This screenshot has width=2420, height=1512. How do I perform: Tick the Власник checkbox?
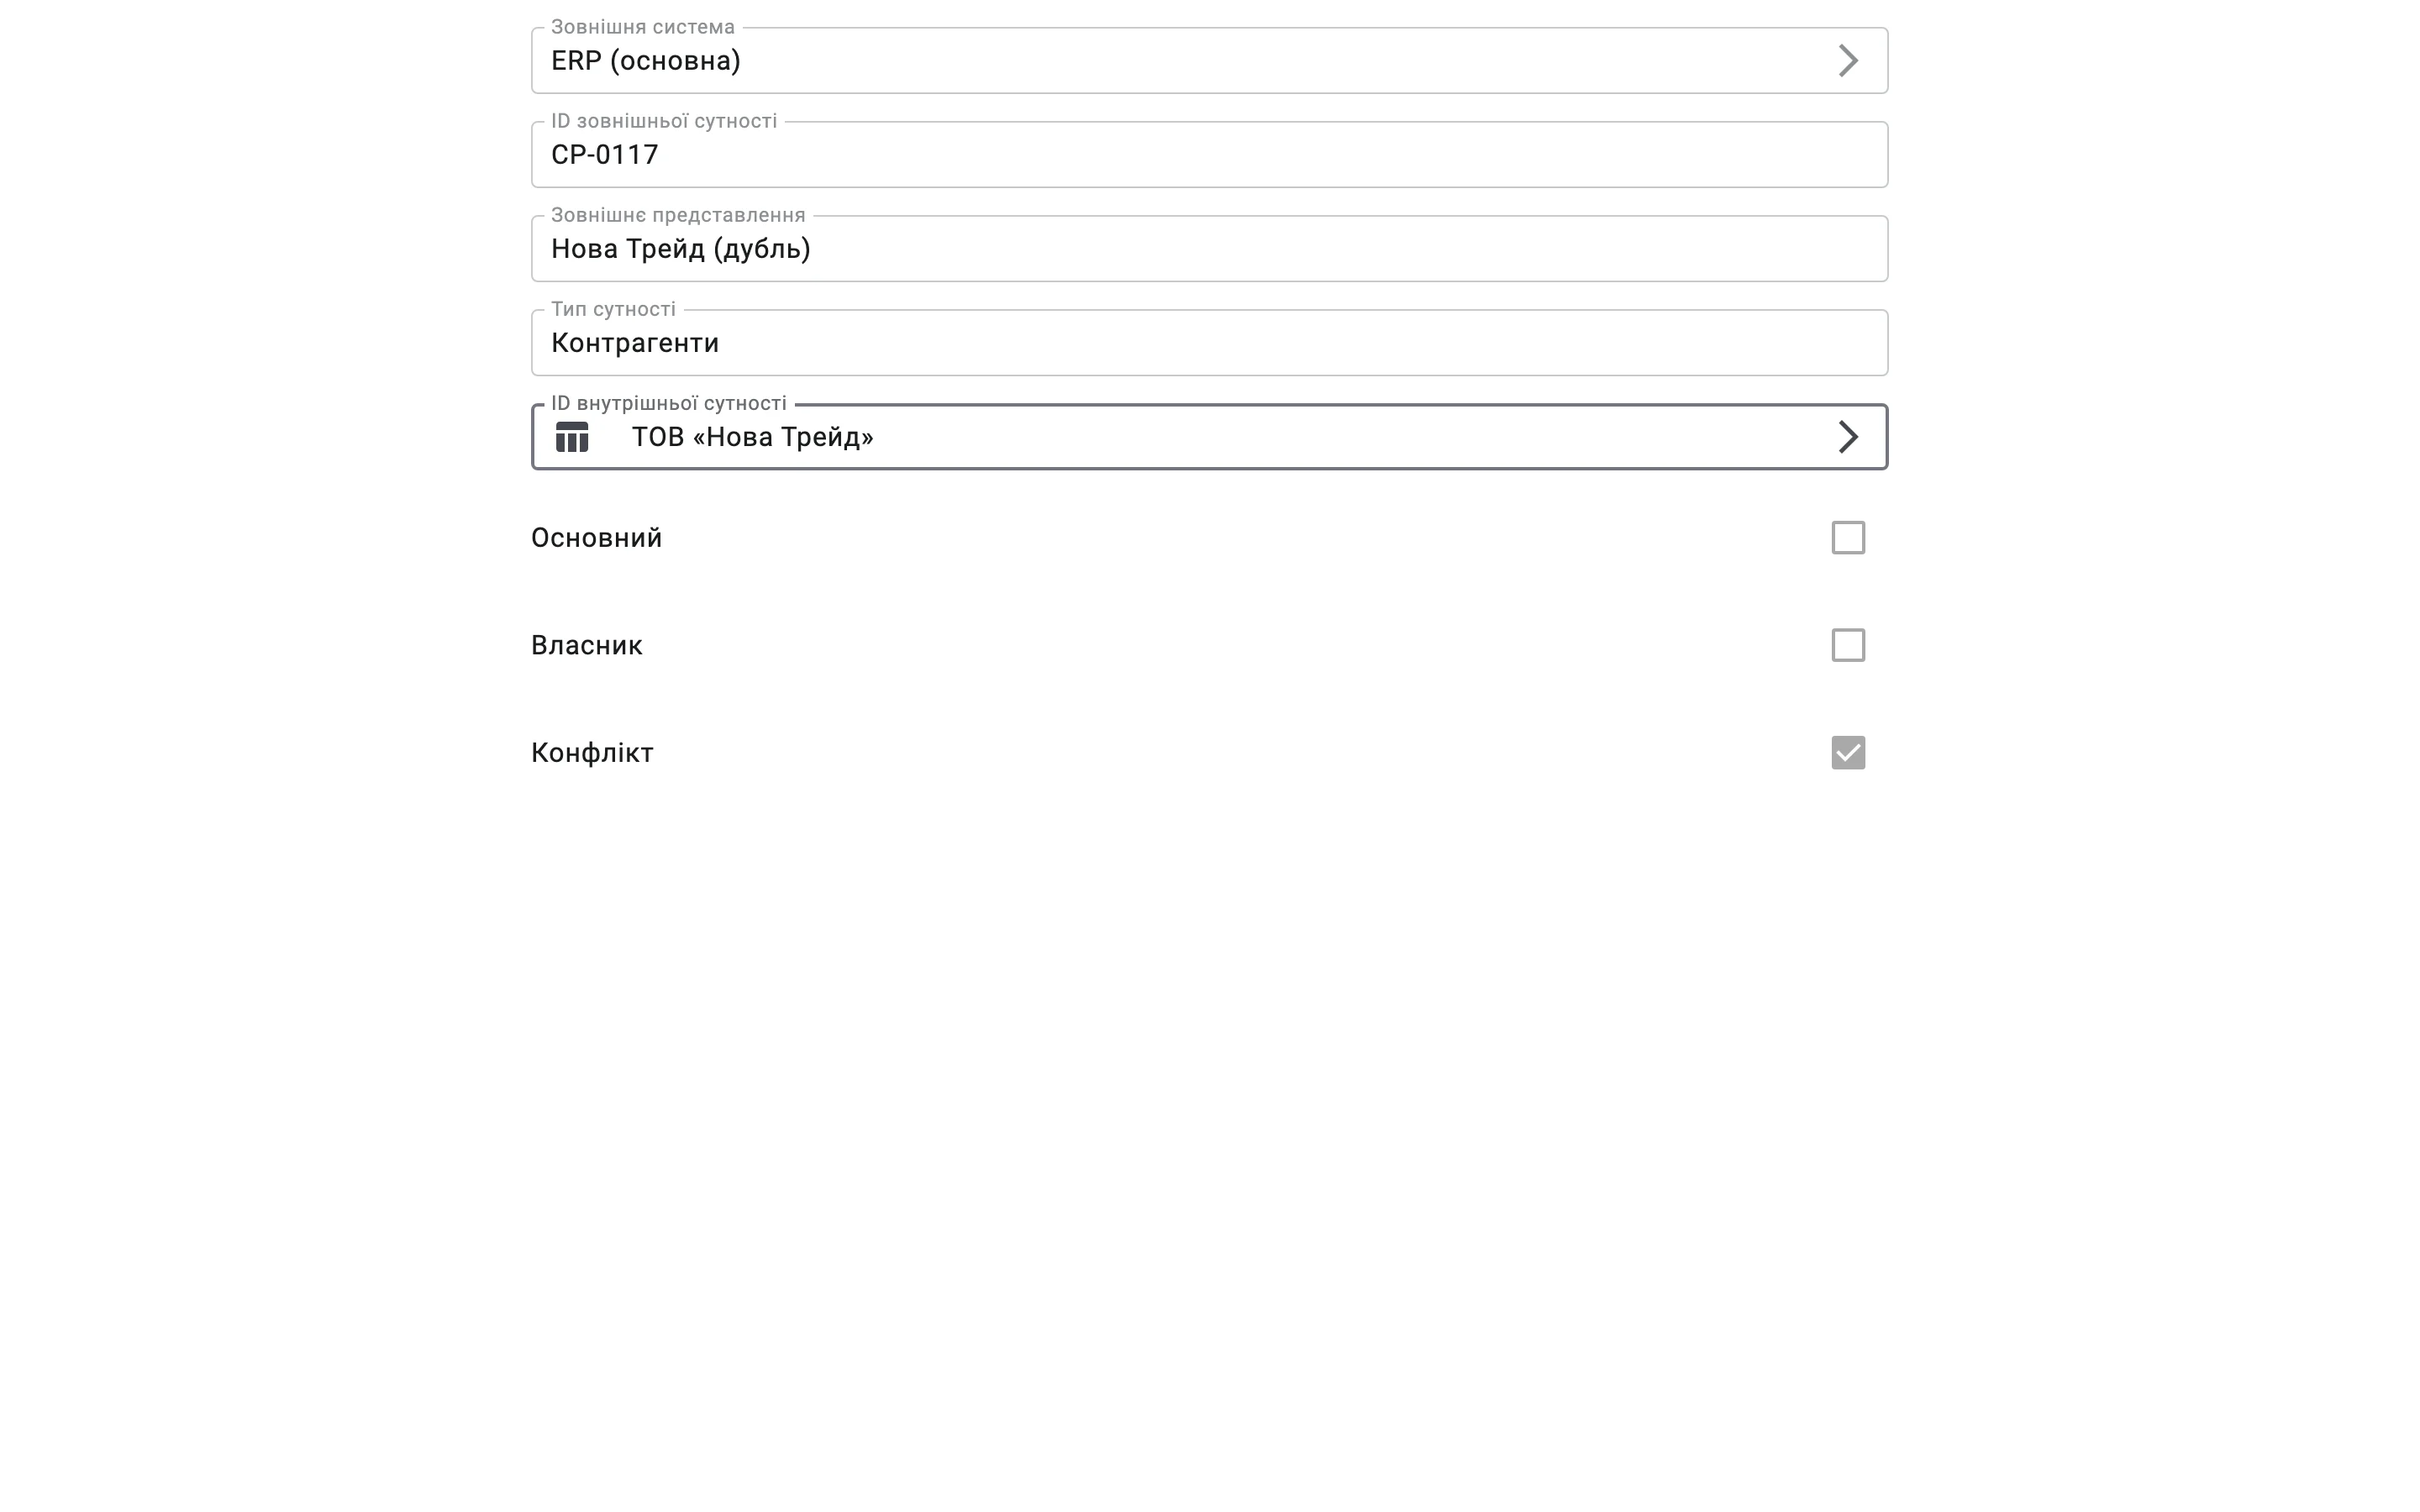[x=1848, y=645]
